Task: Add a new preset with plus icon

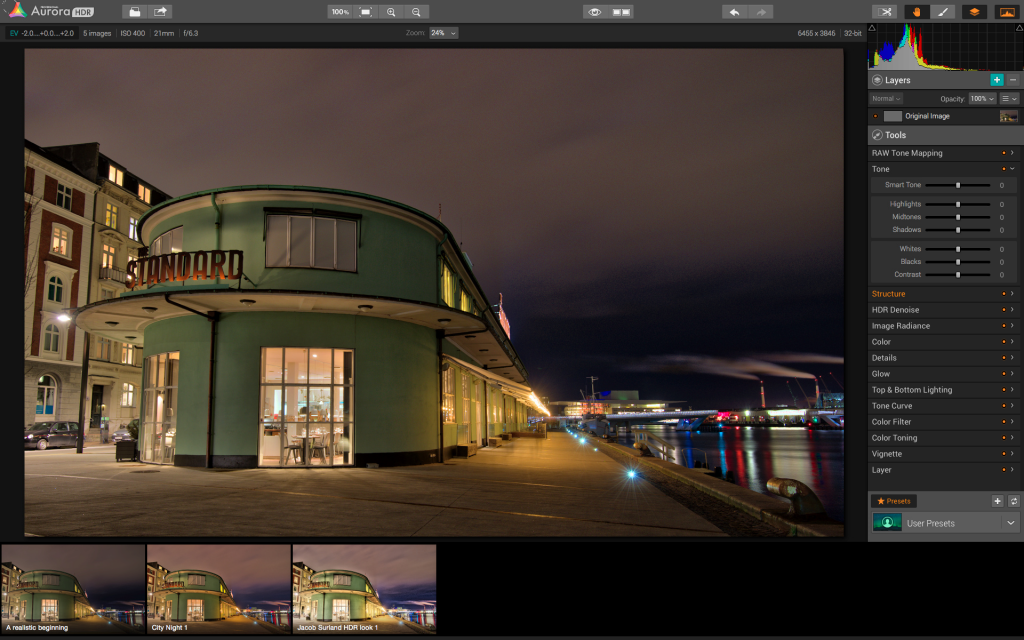Action: pos(997,501)
